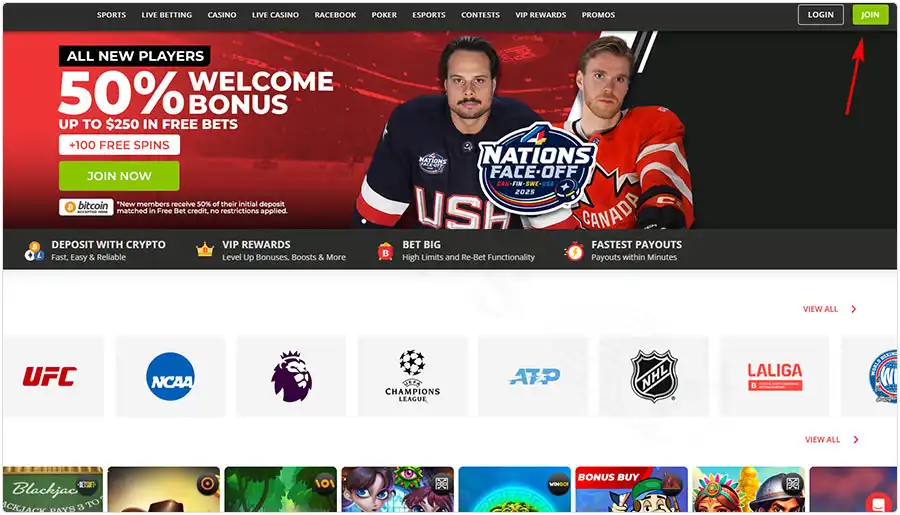Expand the casino games View All arrow
Image resolution: width=900 pixels, height=515 pixels.
point(856,440)
